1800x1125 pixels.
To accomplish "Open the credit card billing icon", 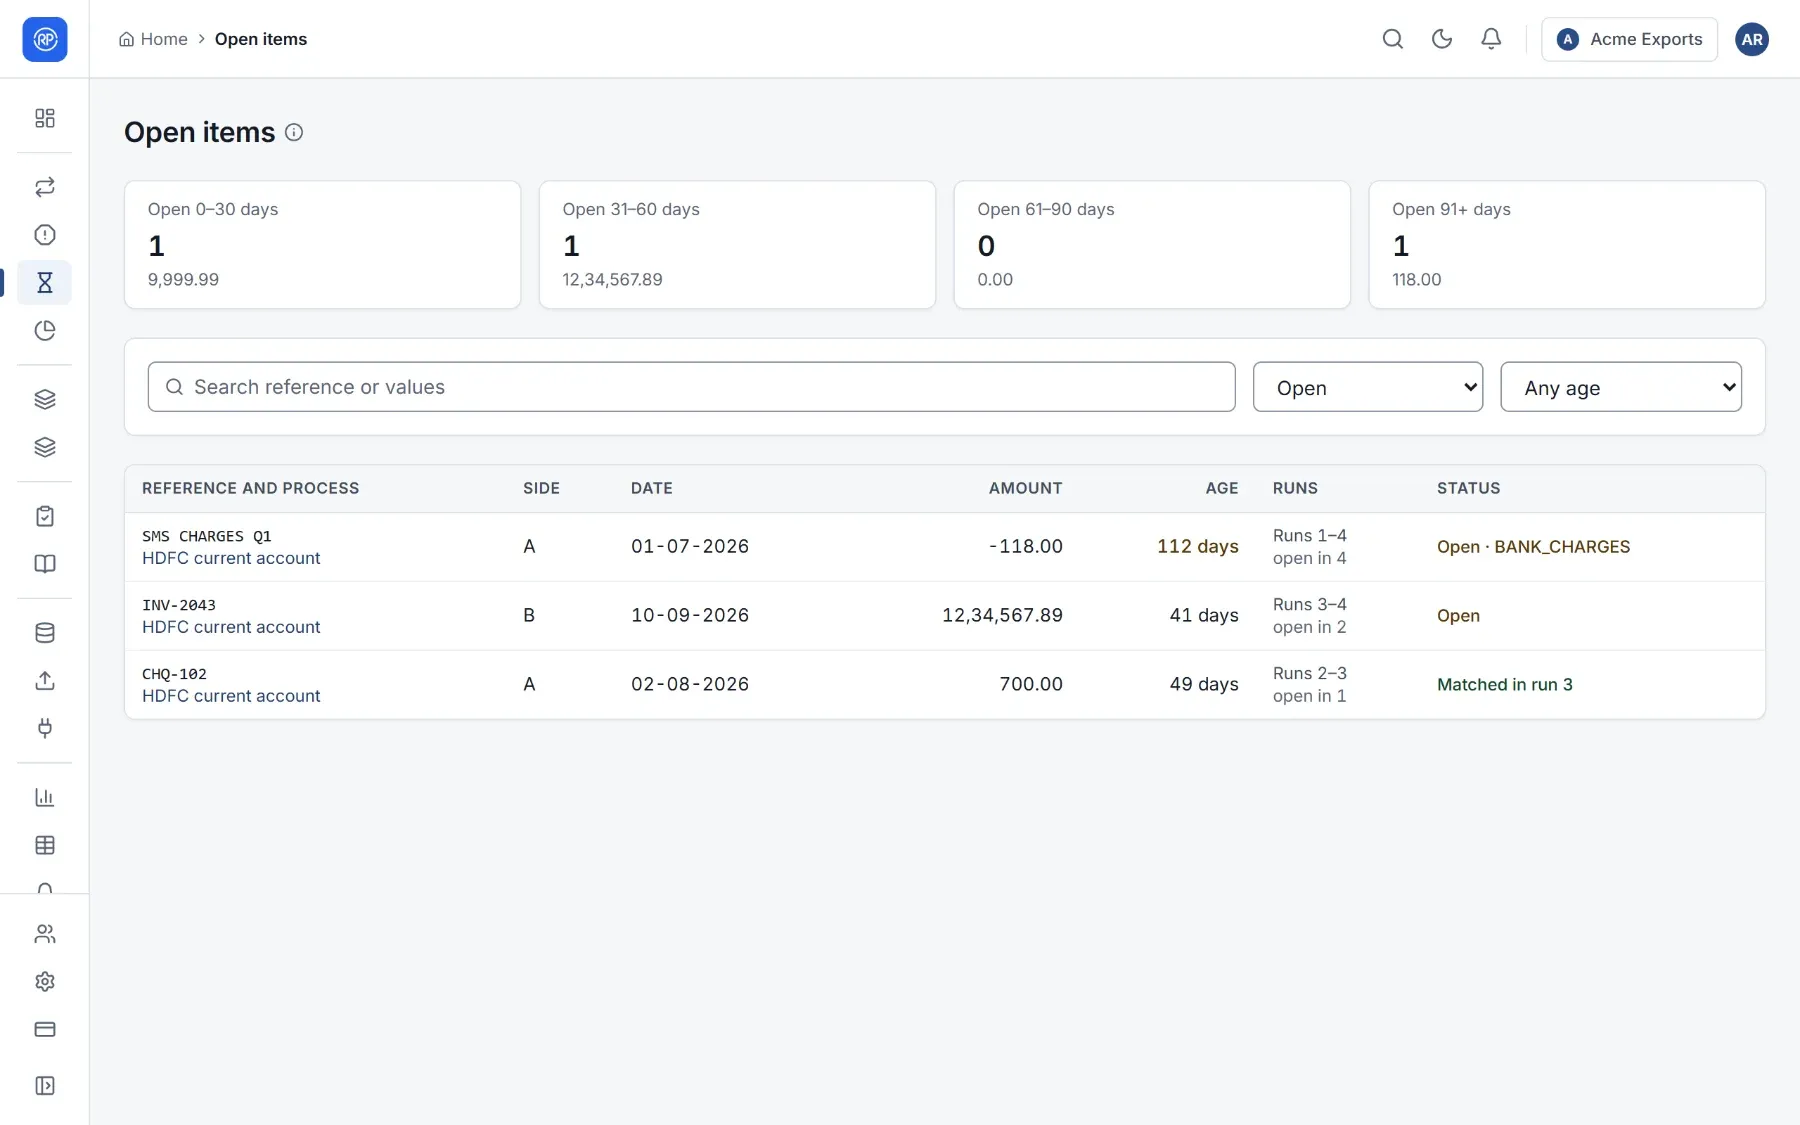I will (45, 1030).
